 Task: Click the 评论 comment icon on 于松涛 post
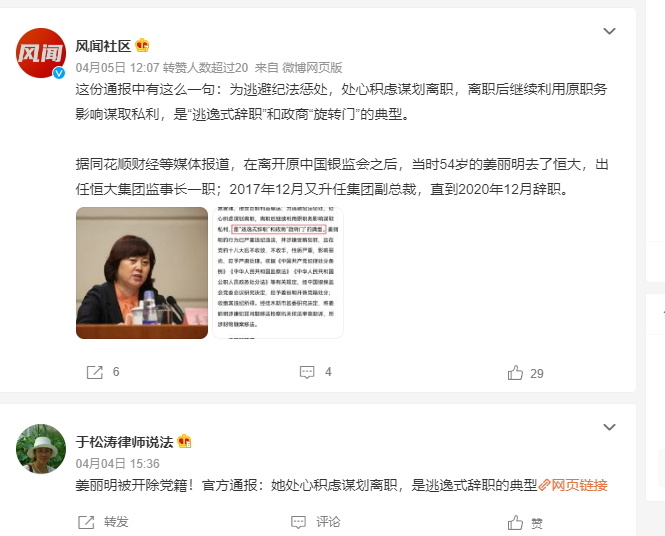click(x=299, y=522)
